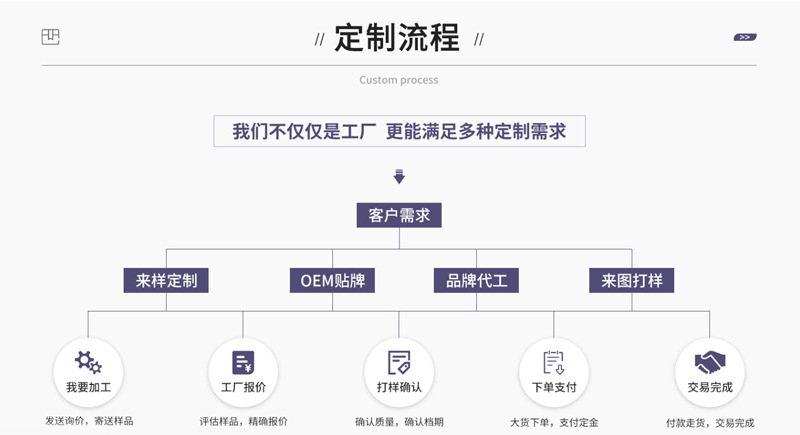Select the 客户需求 box

coord(399,215)
